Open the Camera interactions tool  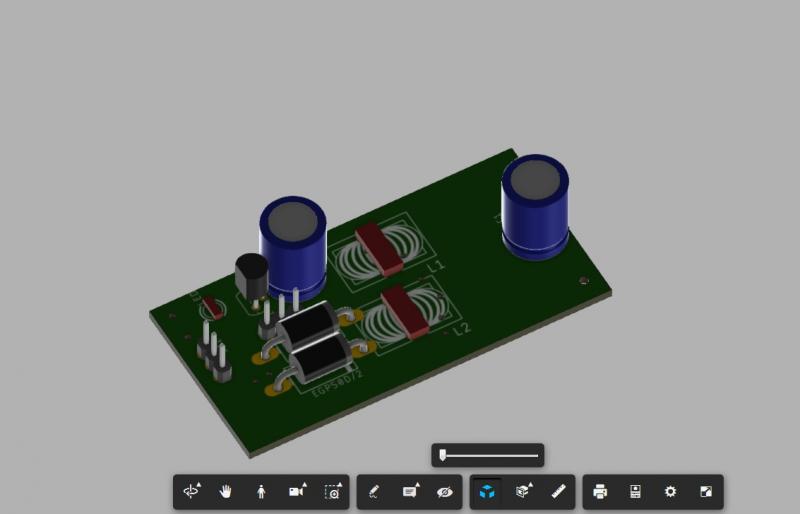(297, 491)
